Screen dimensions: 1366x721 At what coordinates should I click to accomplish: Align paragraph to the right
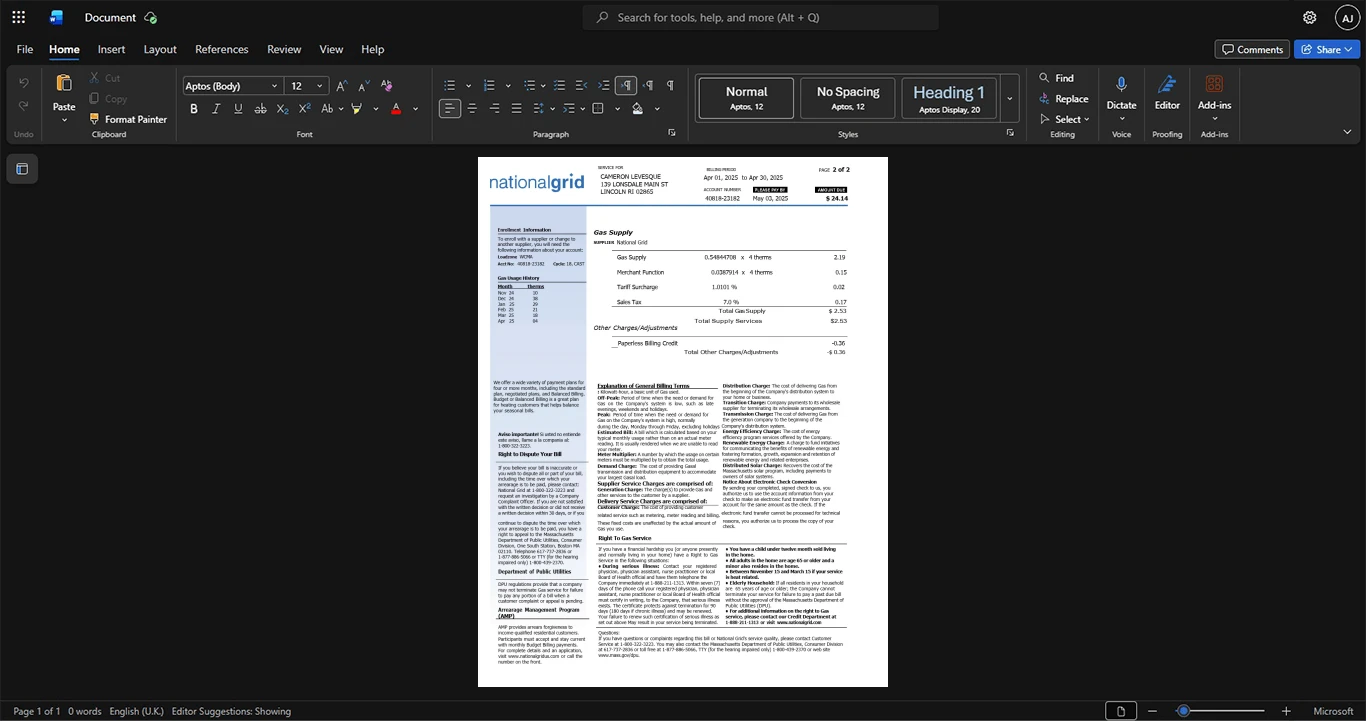(494, 109)
